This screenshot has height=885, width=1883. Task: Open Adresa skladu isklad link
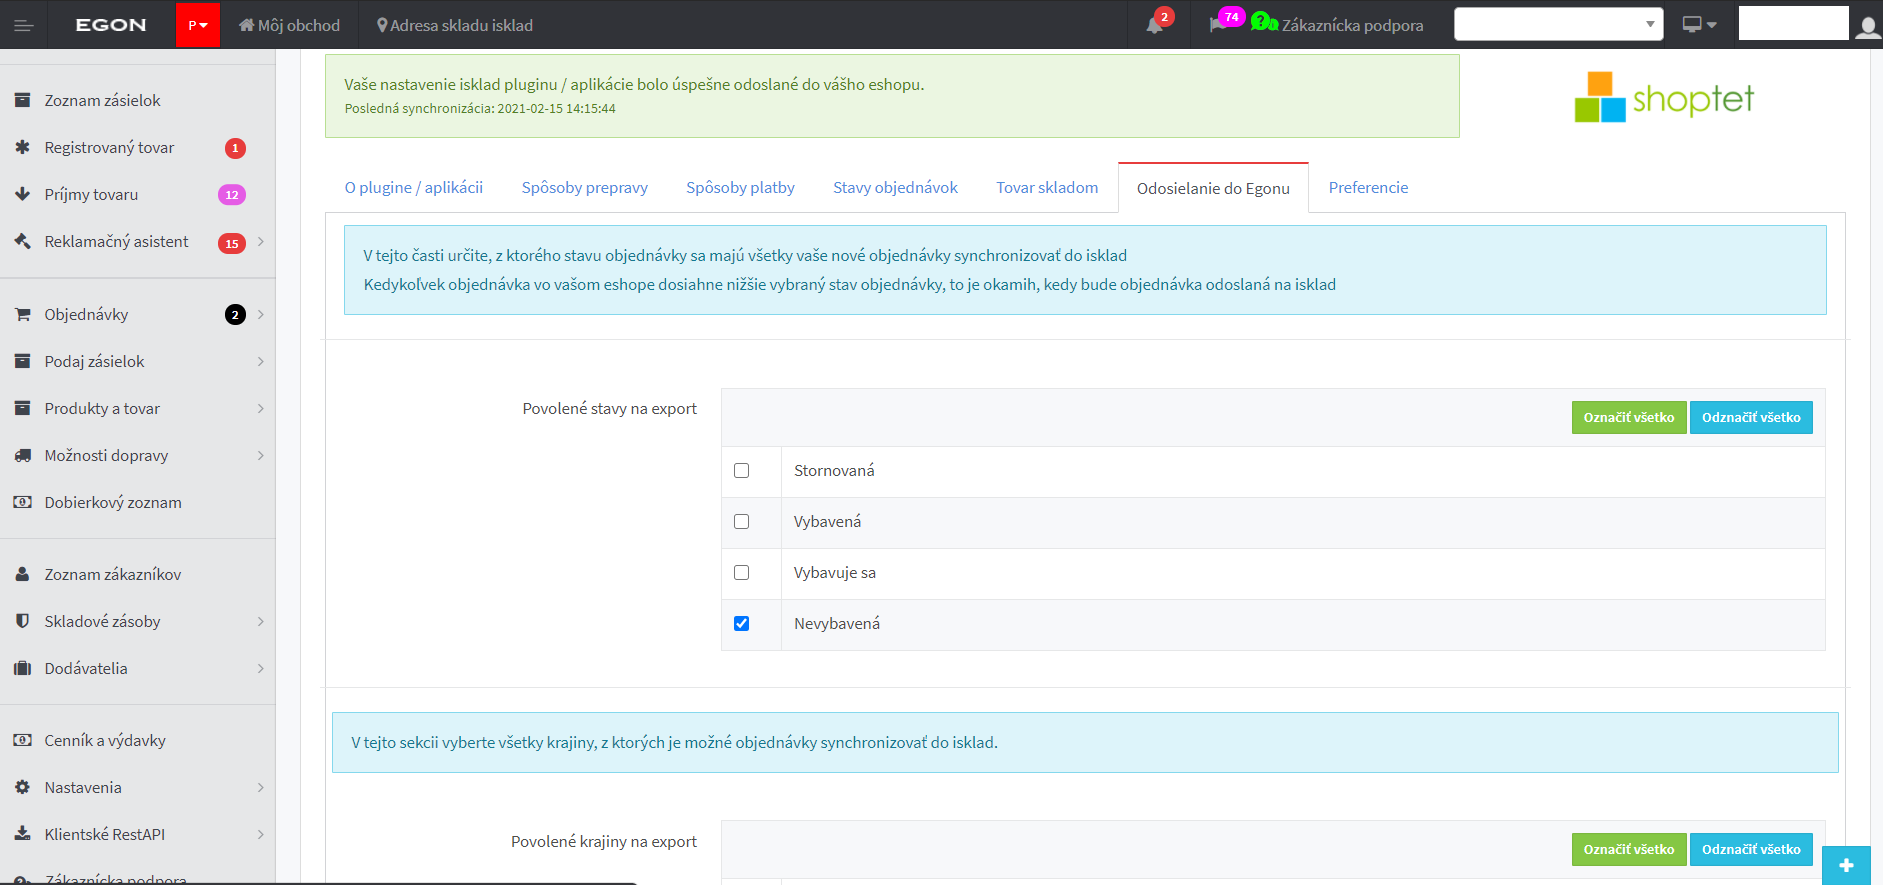click(455, 25)
